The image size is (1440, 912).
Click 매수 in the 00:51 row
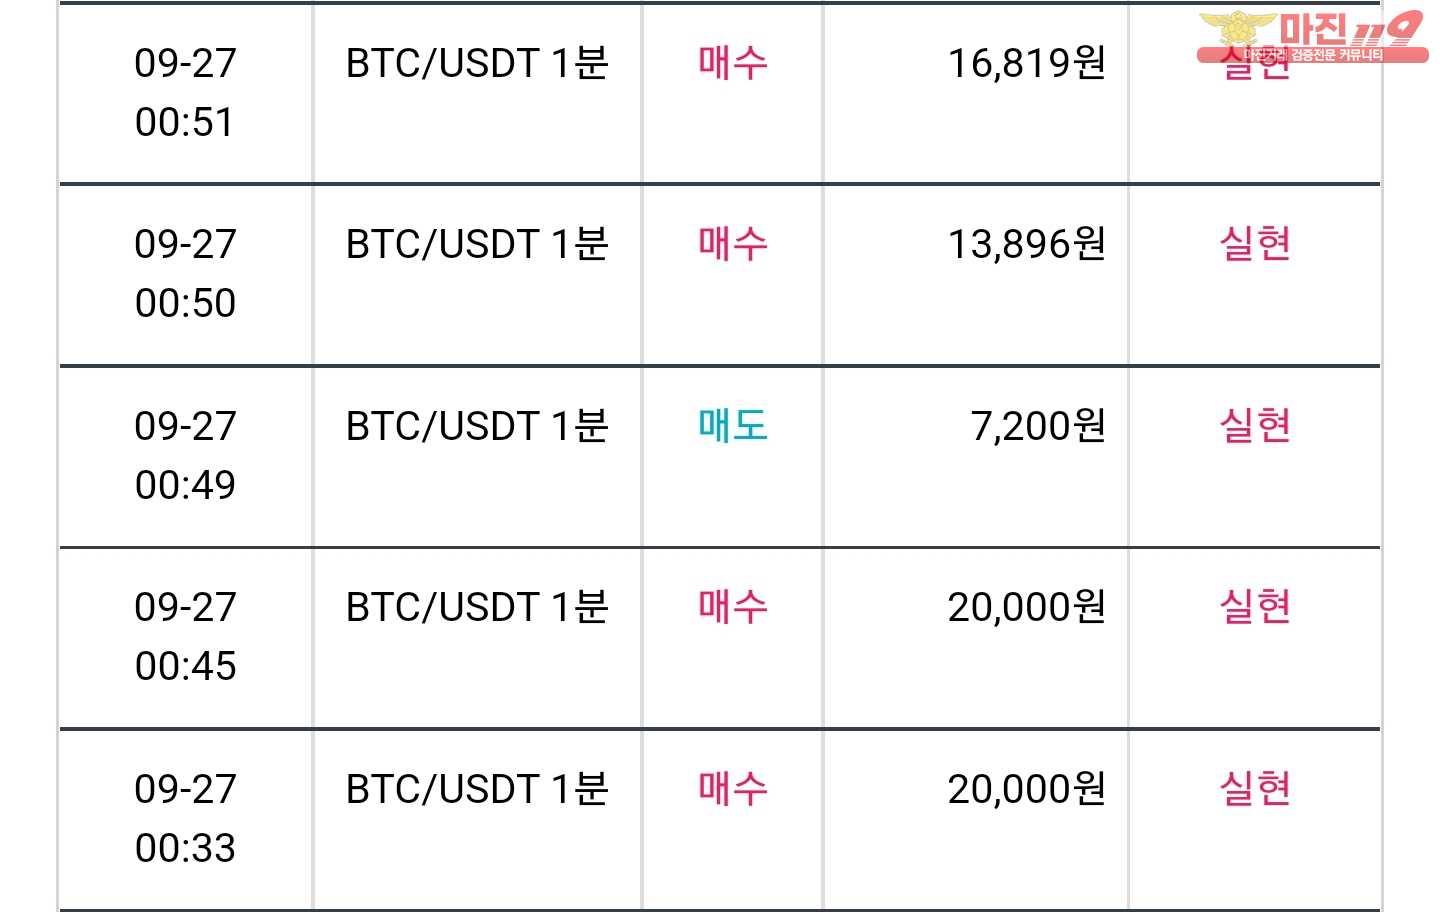pos(733,63)
